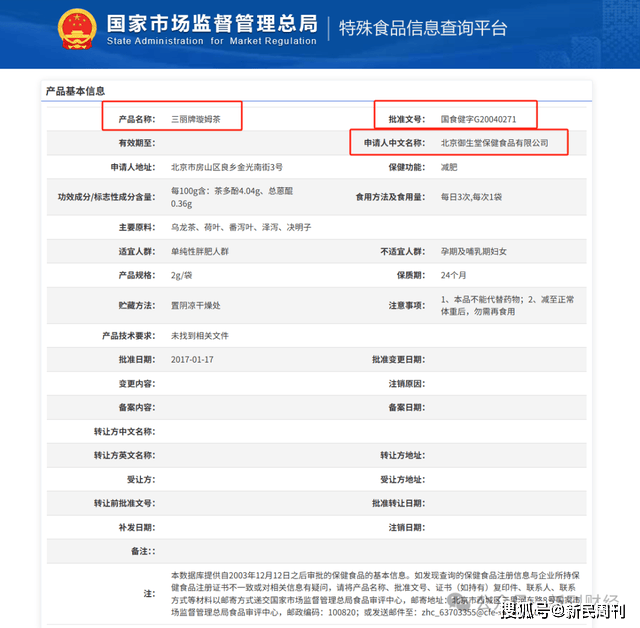
Task: Click the 国家市场监督管理总局 header title
Action: [x=212, y=24]
